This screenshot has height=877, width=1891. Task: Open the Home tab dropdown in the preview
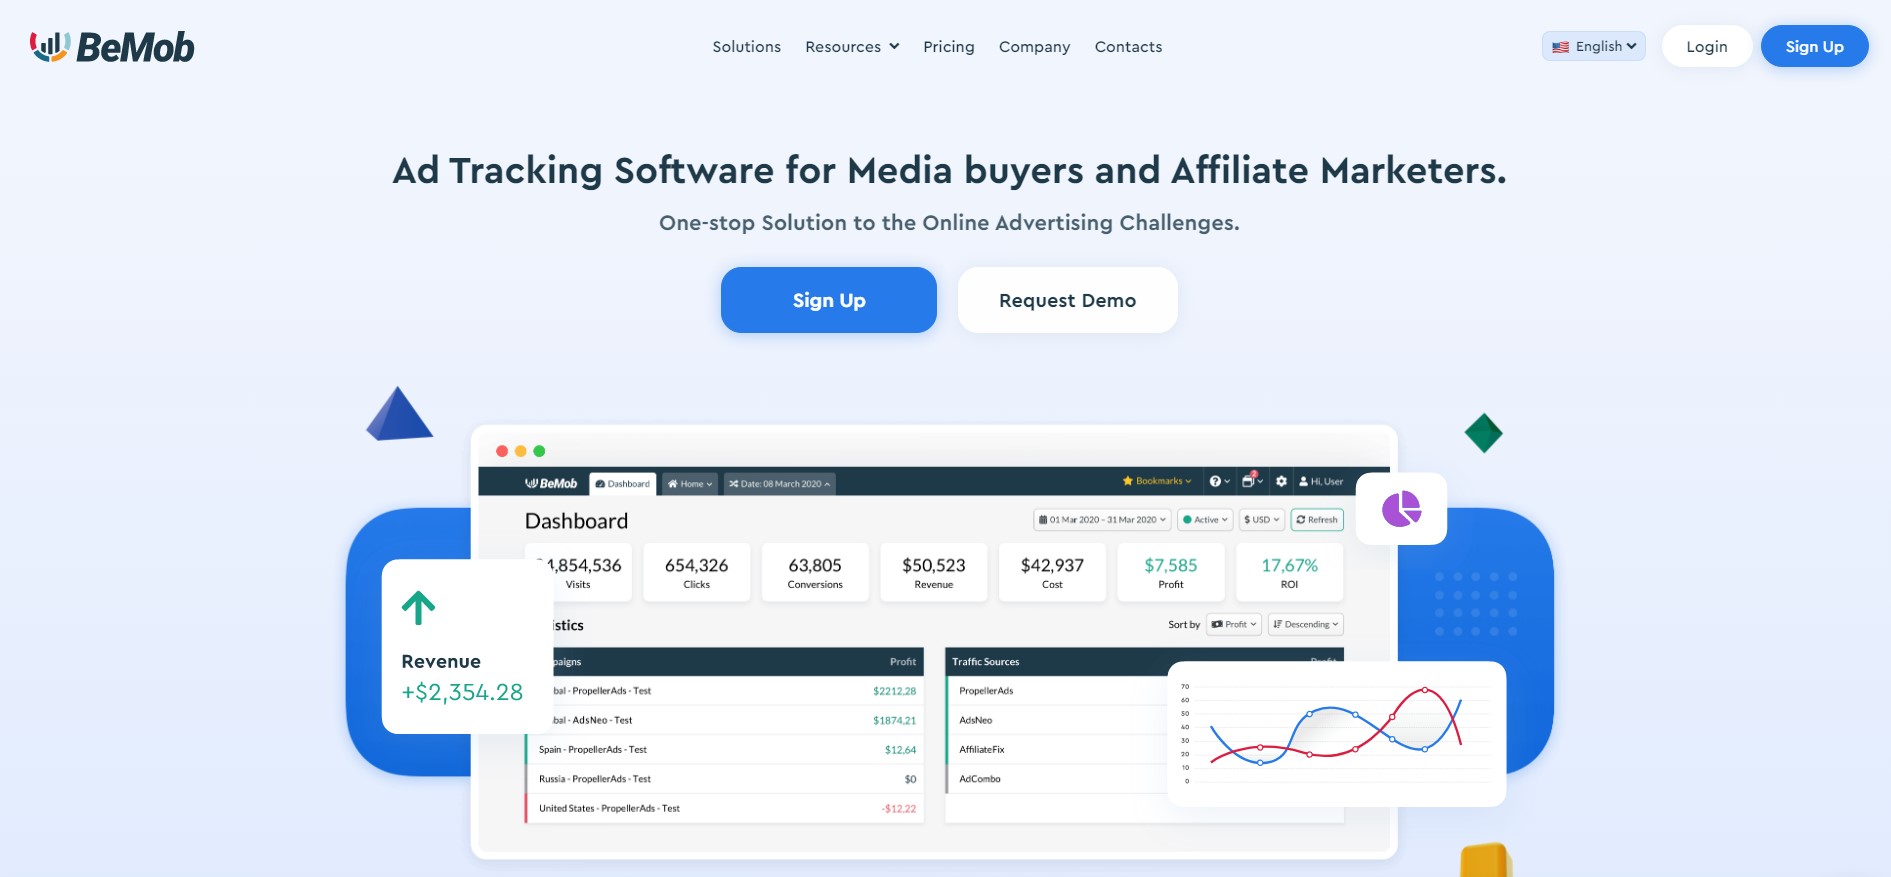tap(690, 484)
